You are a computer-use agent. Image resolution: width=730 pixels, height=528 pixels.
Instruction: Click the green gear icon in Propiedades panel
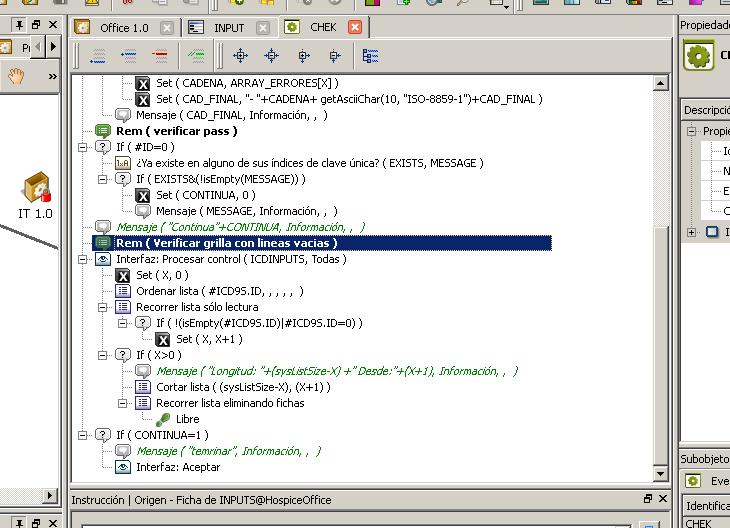698,56
